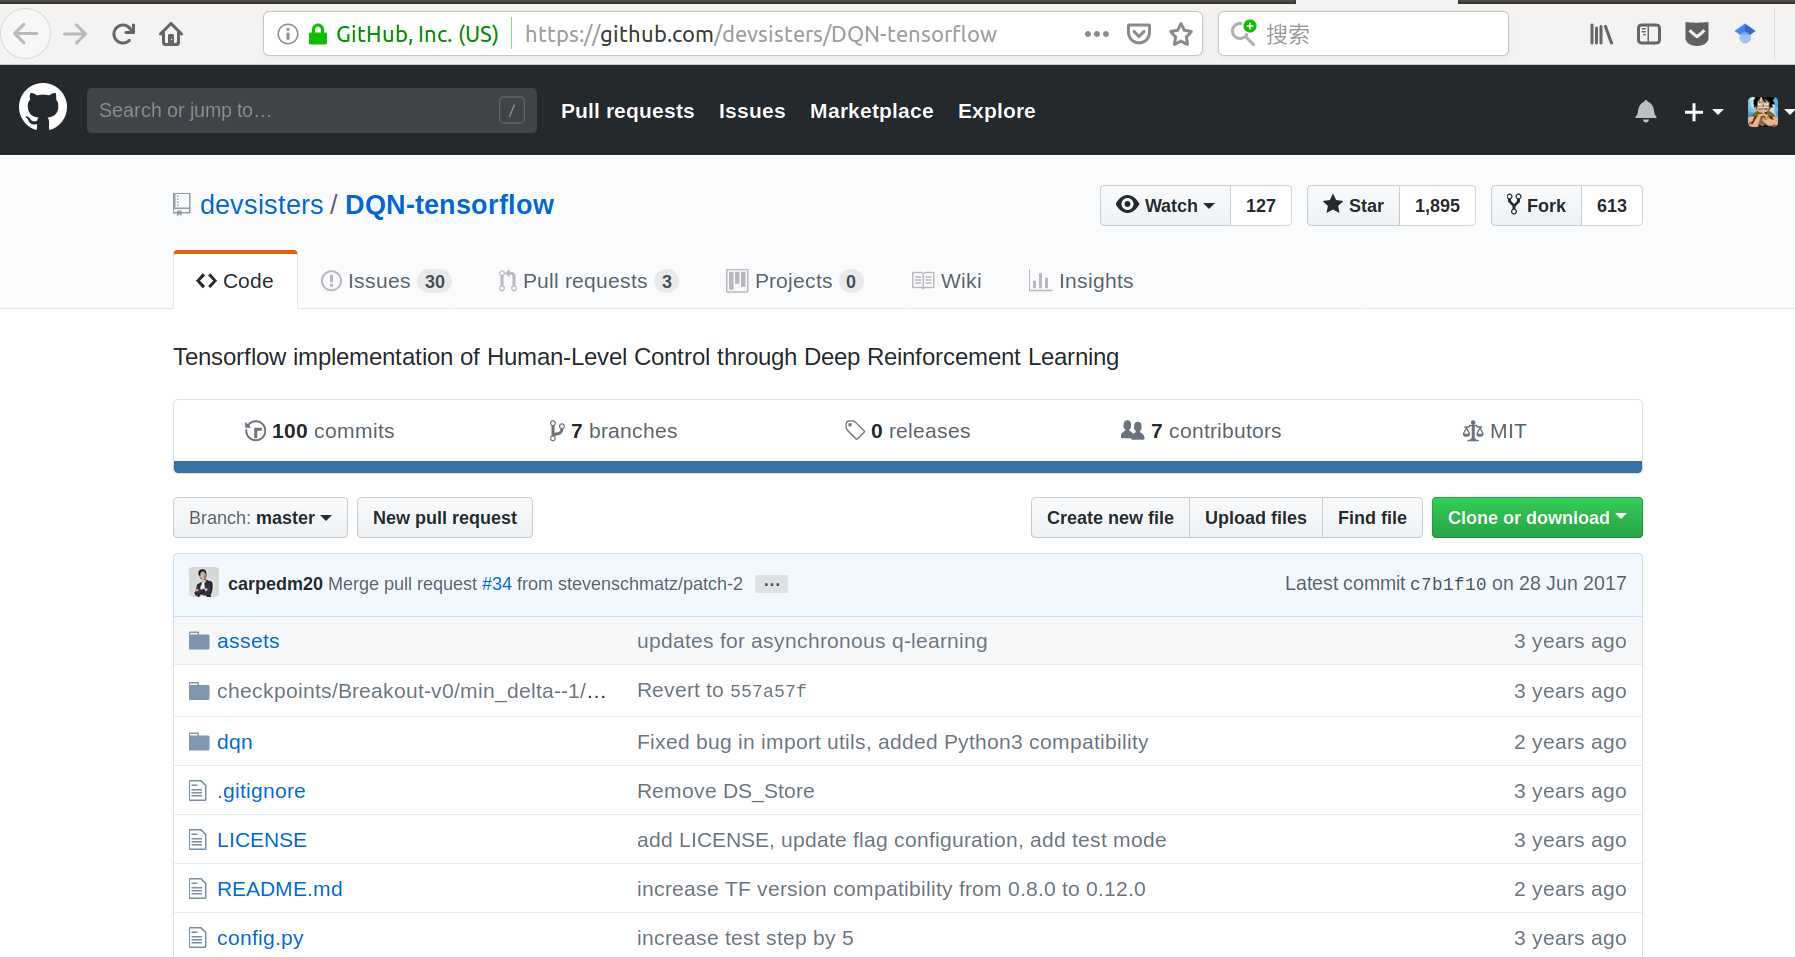Open the plus create-new dropdown

pos(1703,111)
